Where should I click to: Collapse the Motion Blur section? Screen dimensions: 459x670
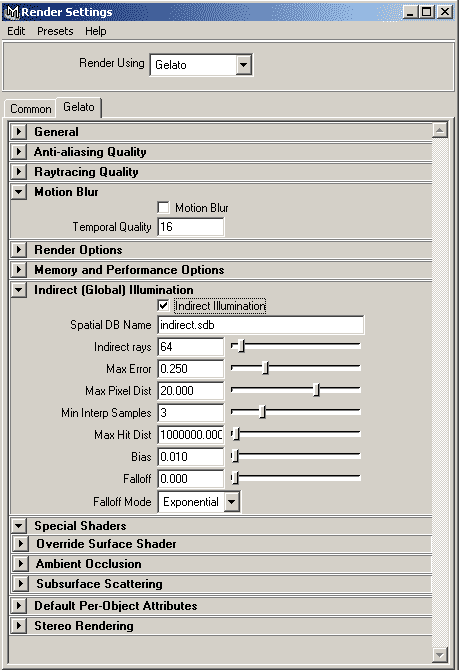coord(18,192)
